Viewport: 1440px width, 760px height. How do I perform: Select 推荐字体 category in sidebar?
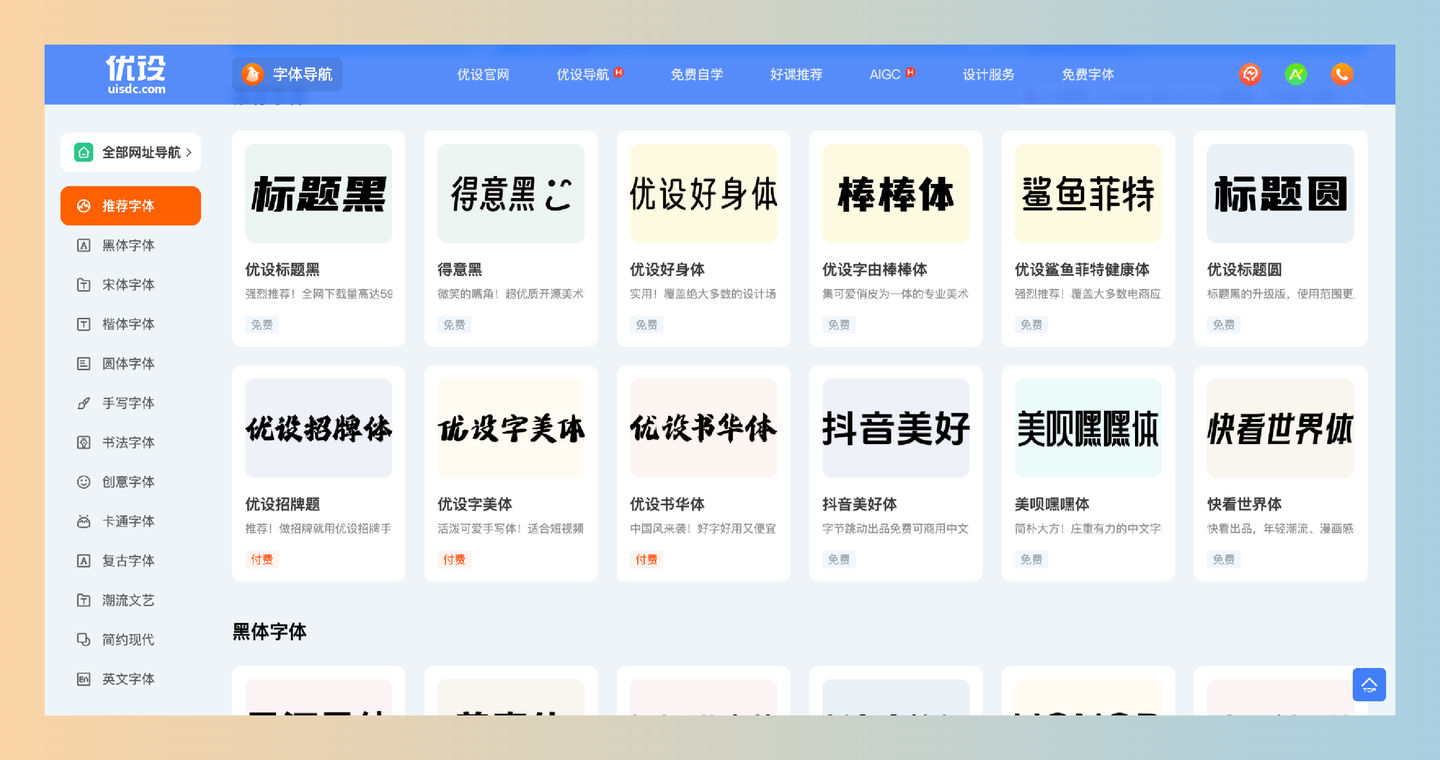click(x=130, y=206)
